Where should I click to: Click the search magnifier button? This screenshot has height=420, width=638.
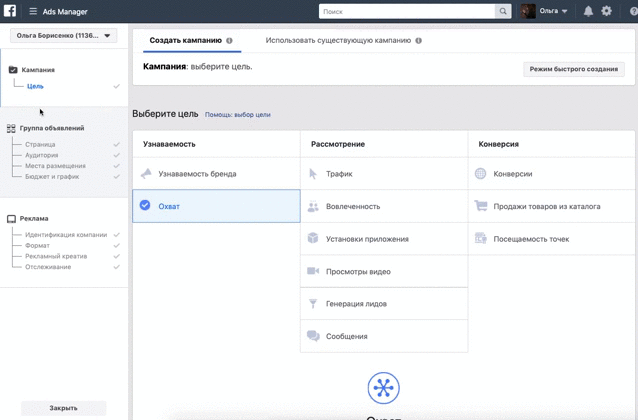(x=503, y=11)
